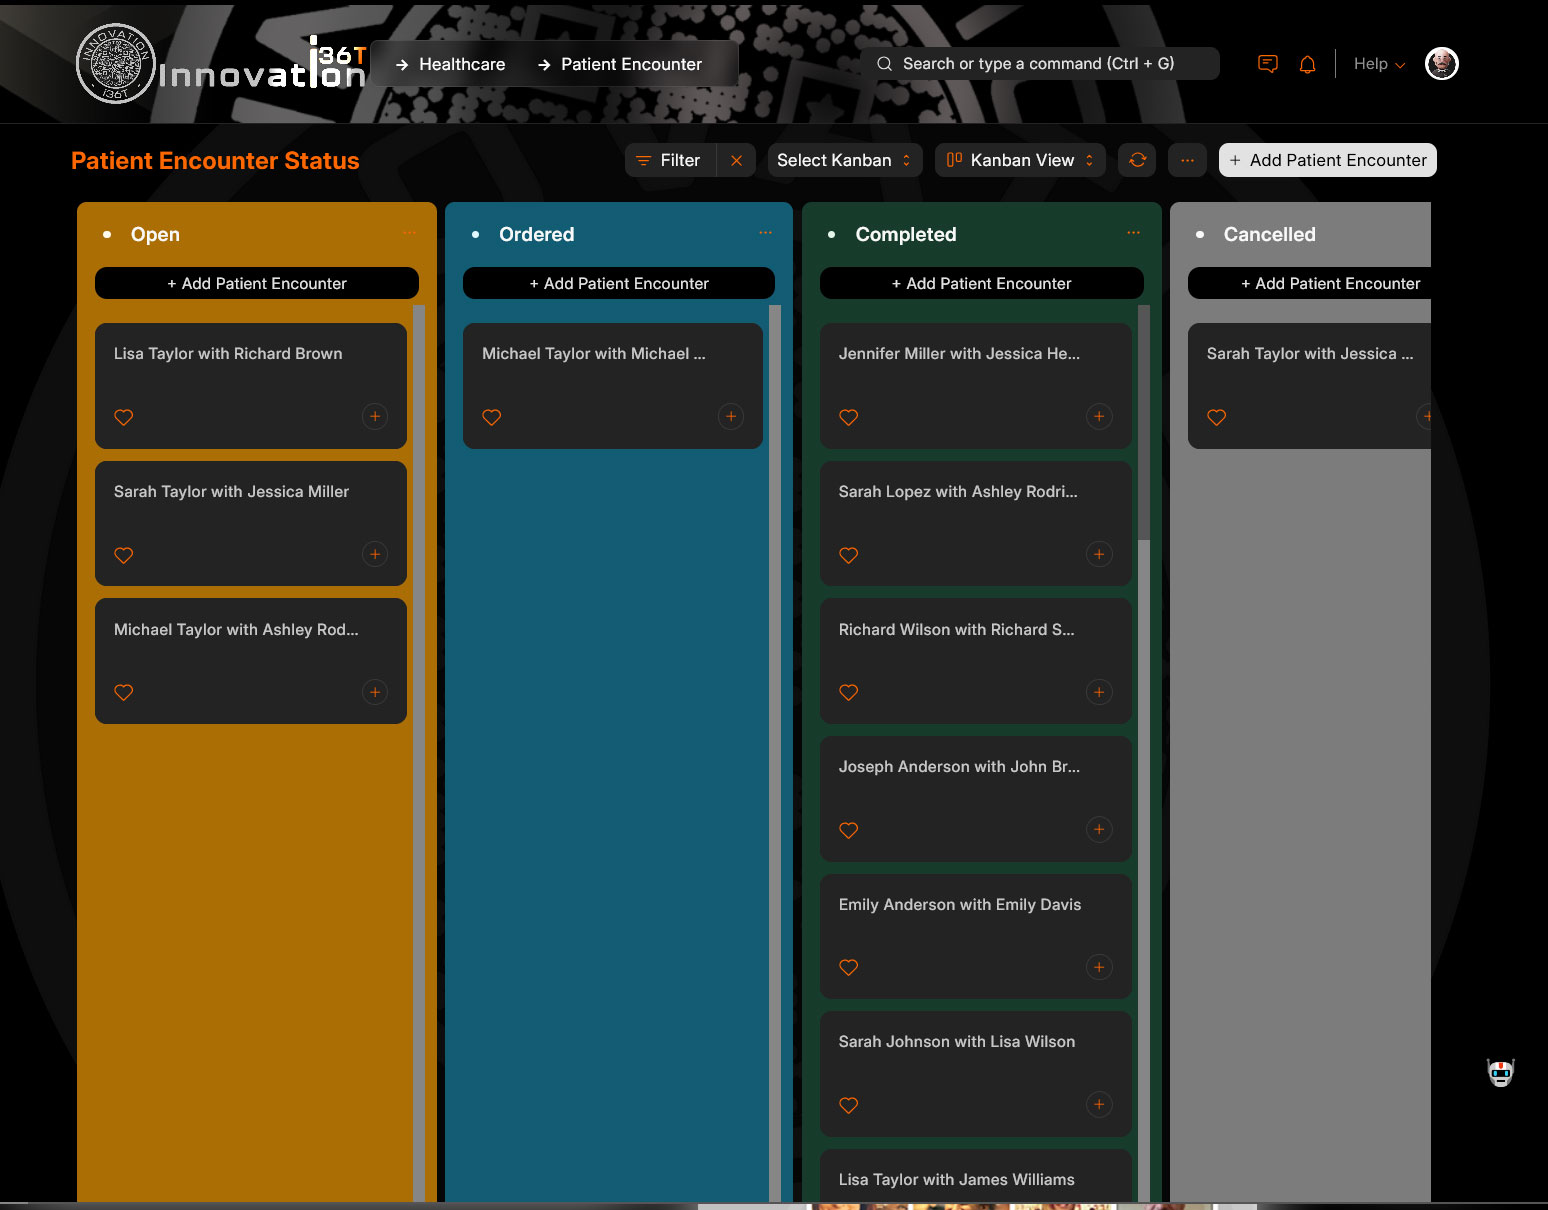Image resolution: width=1548 pixels, height=1210 pixels.
Task: Open the chat messages icon
Action: click(x=1267, y=64)
